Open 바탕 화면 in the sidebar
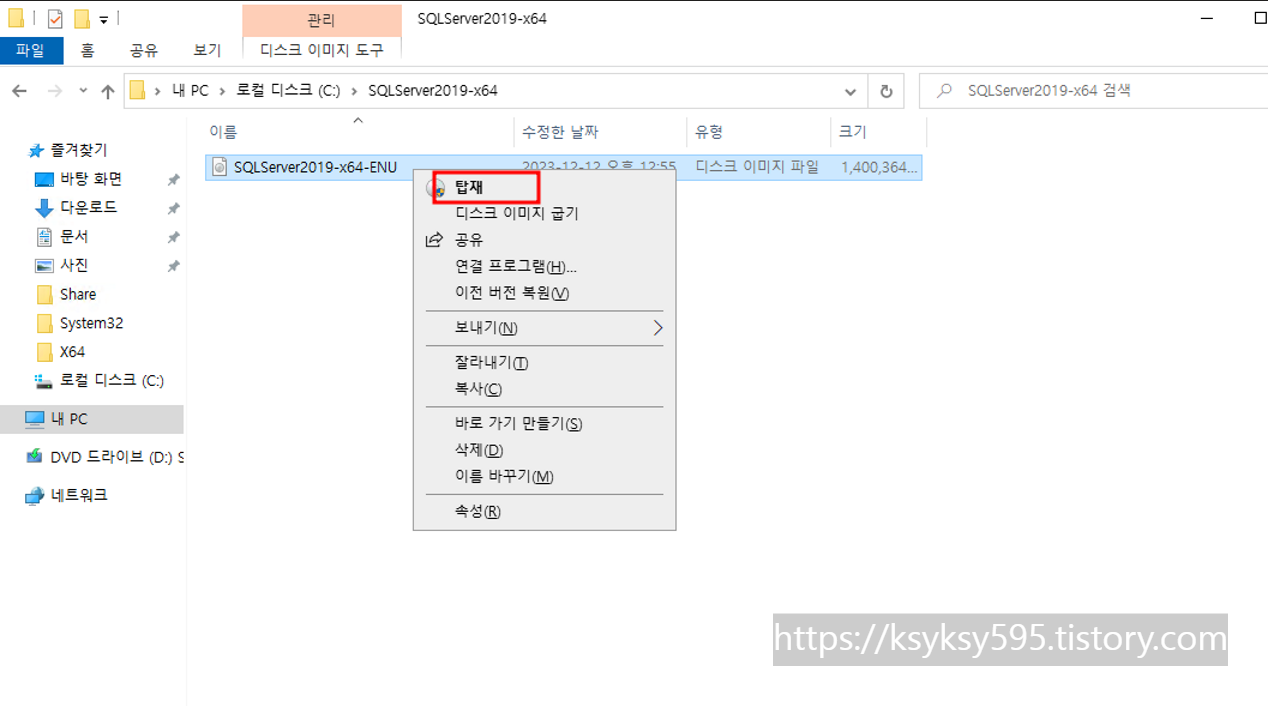 [x=90, y=179]
